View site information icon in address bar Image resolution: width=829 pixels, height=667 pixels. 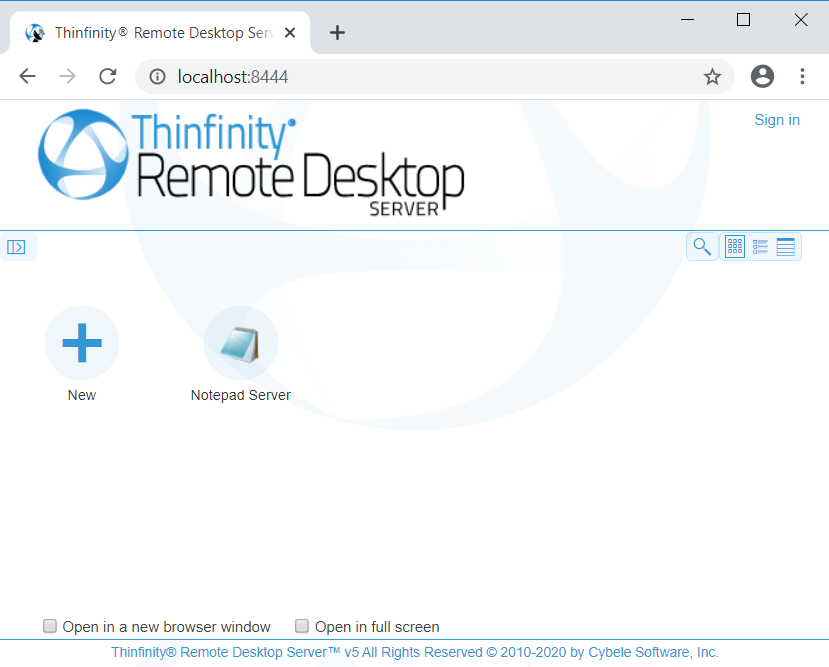coord(157,77)
